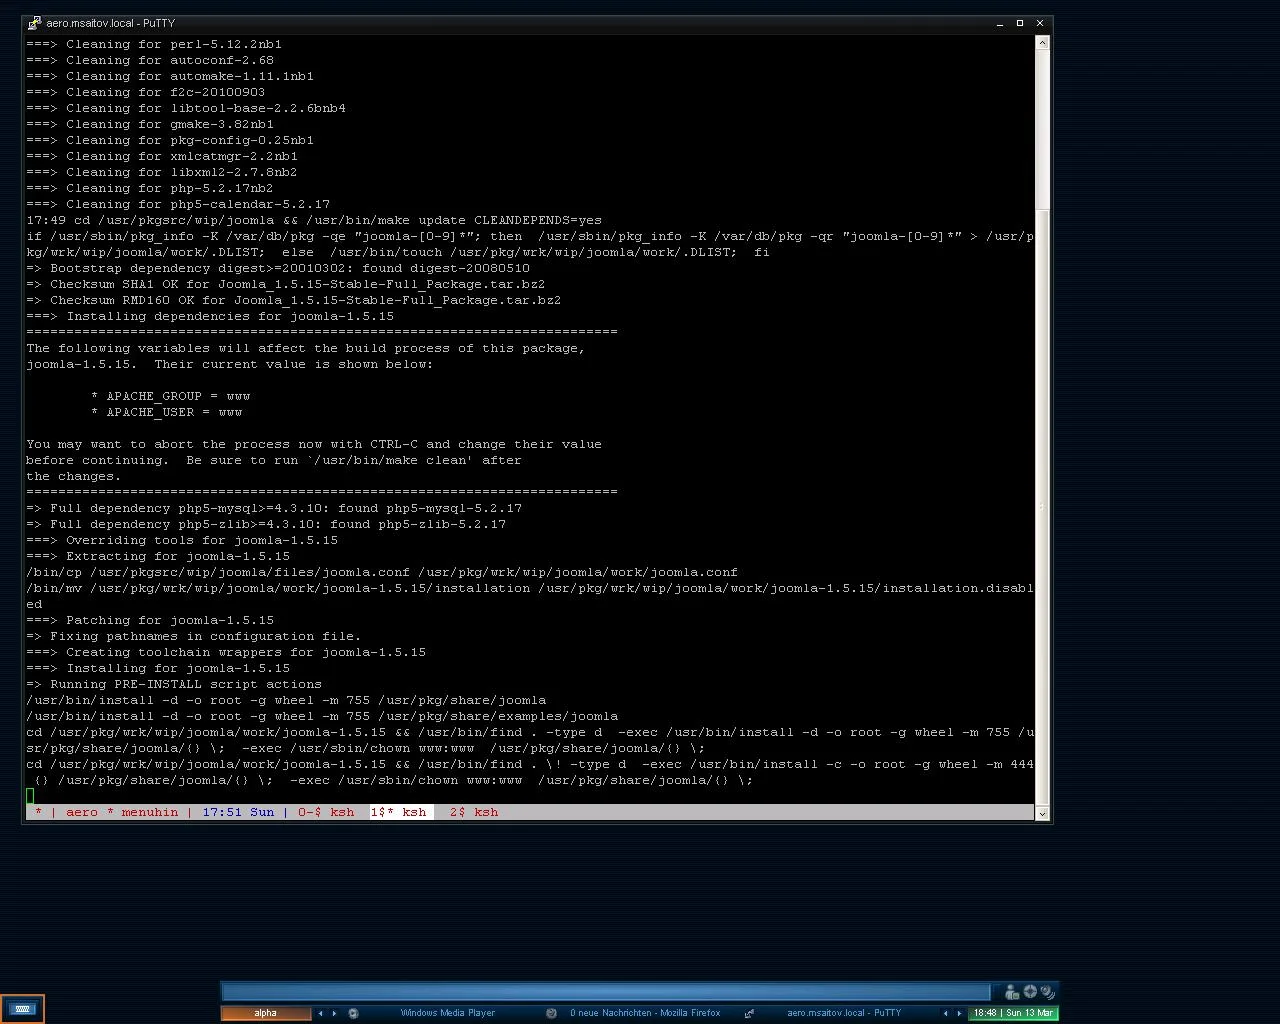Click the 'APACHE_USER = www' line
This screenshot has height=1024, width=1280.
click(x=166, y=412)
